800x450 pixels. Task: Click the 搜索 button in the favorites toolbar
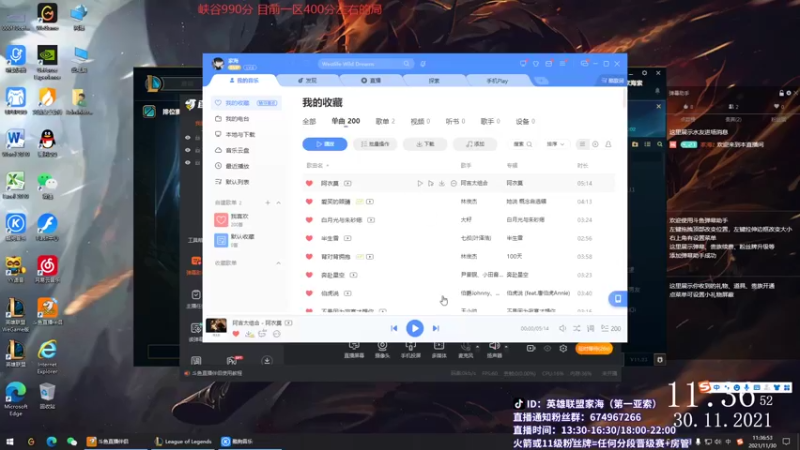[x=522, y=144]
